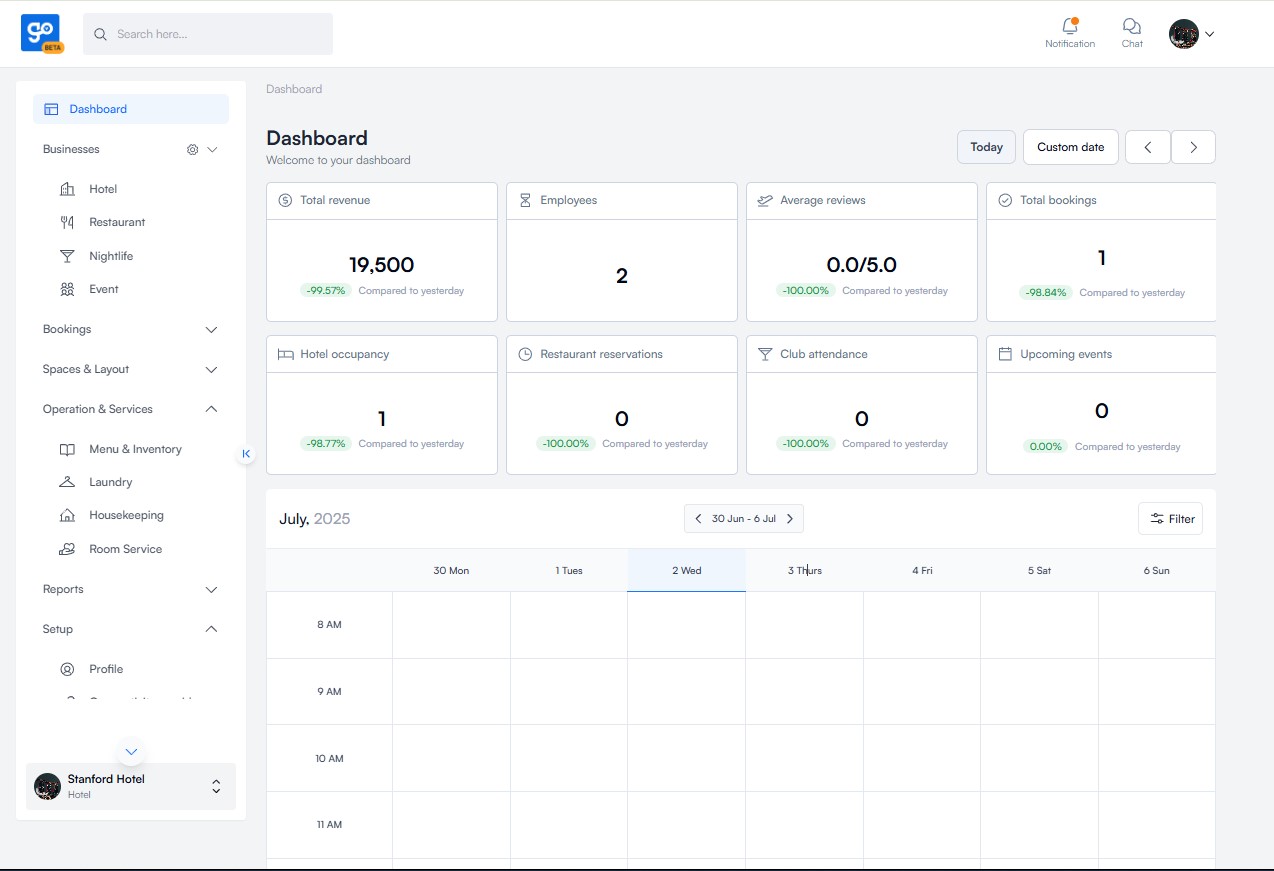Click the Hotel occupancy bed icon
Image resolution: width=1274 pixels, height=871 pixels.
285,354
